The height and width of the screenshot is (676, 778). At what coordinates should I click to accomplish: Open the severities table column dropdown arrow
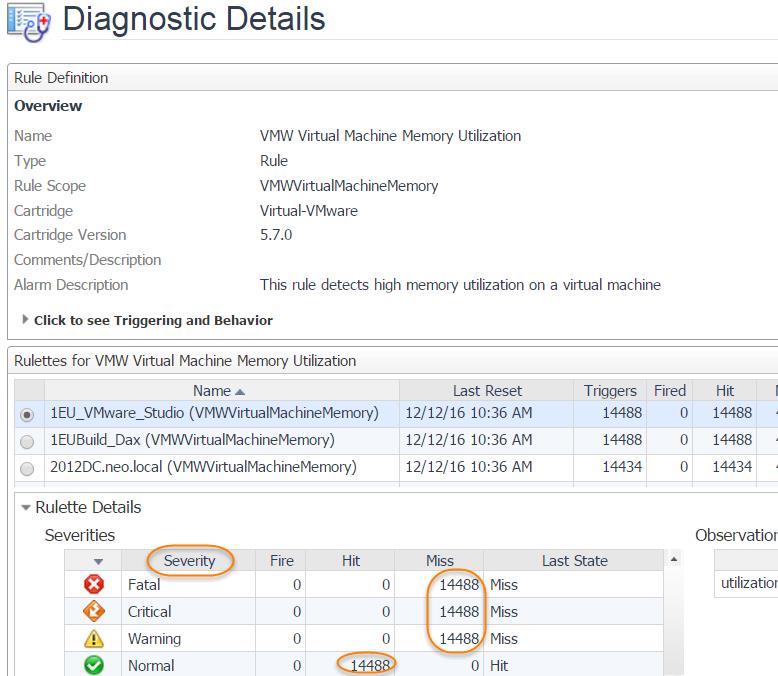pos(98,562)
